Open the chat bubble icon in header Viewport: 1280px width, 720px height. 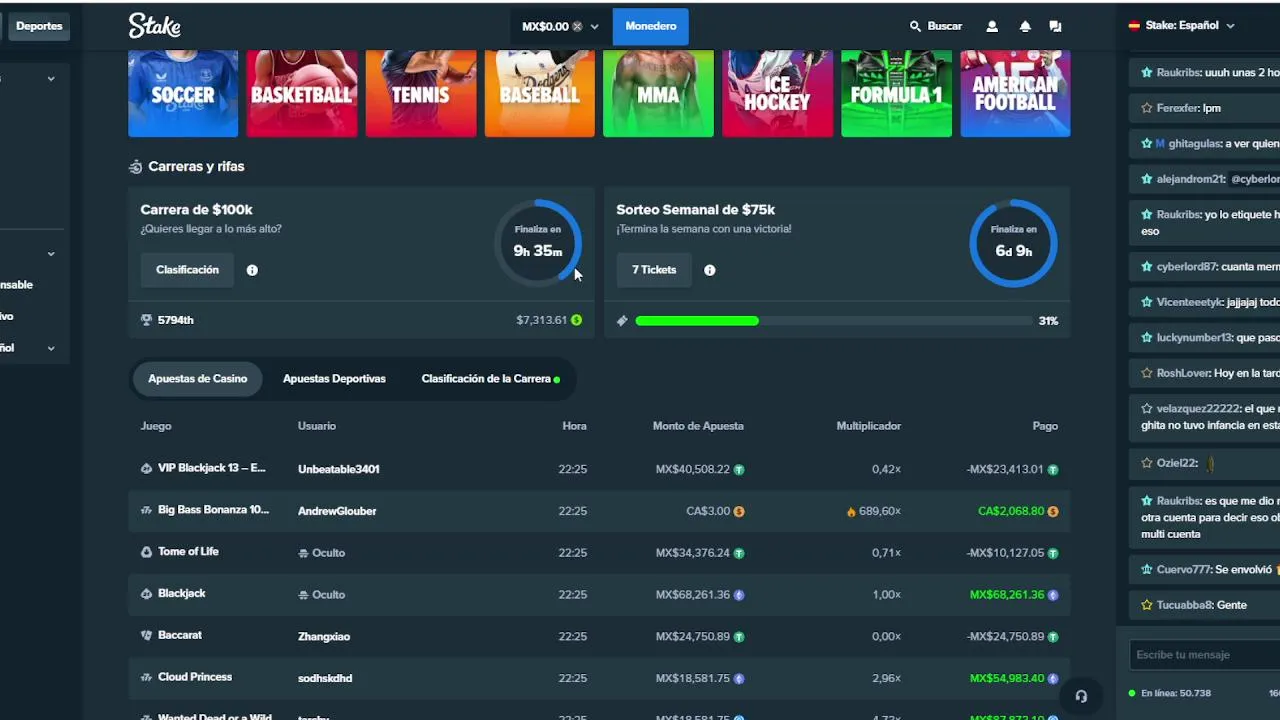[x=1055, y=27]
